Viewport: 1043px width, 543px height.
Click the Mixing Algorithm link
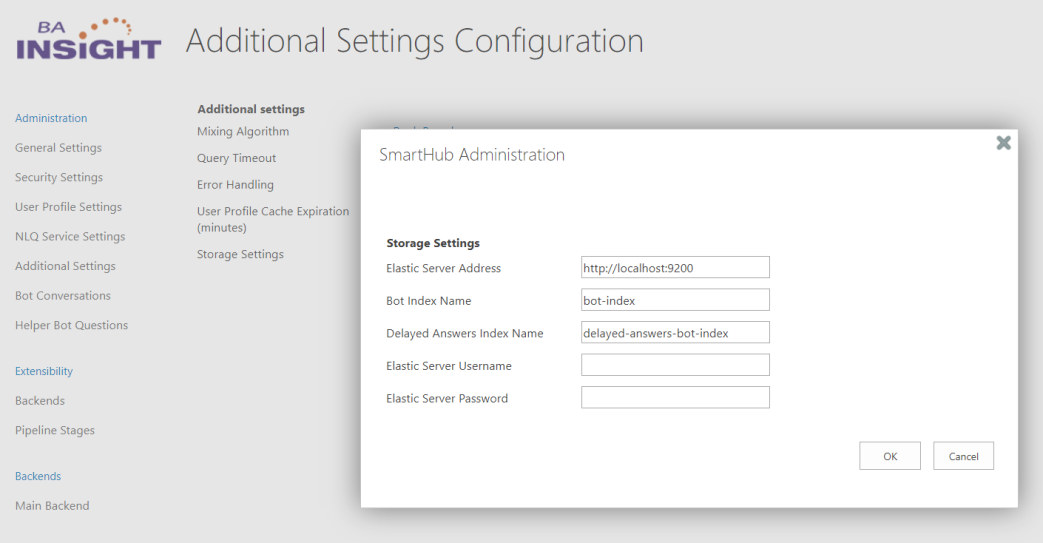pos(243,132)
